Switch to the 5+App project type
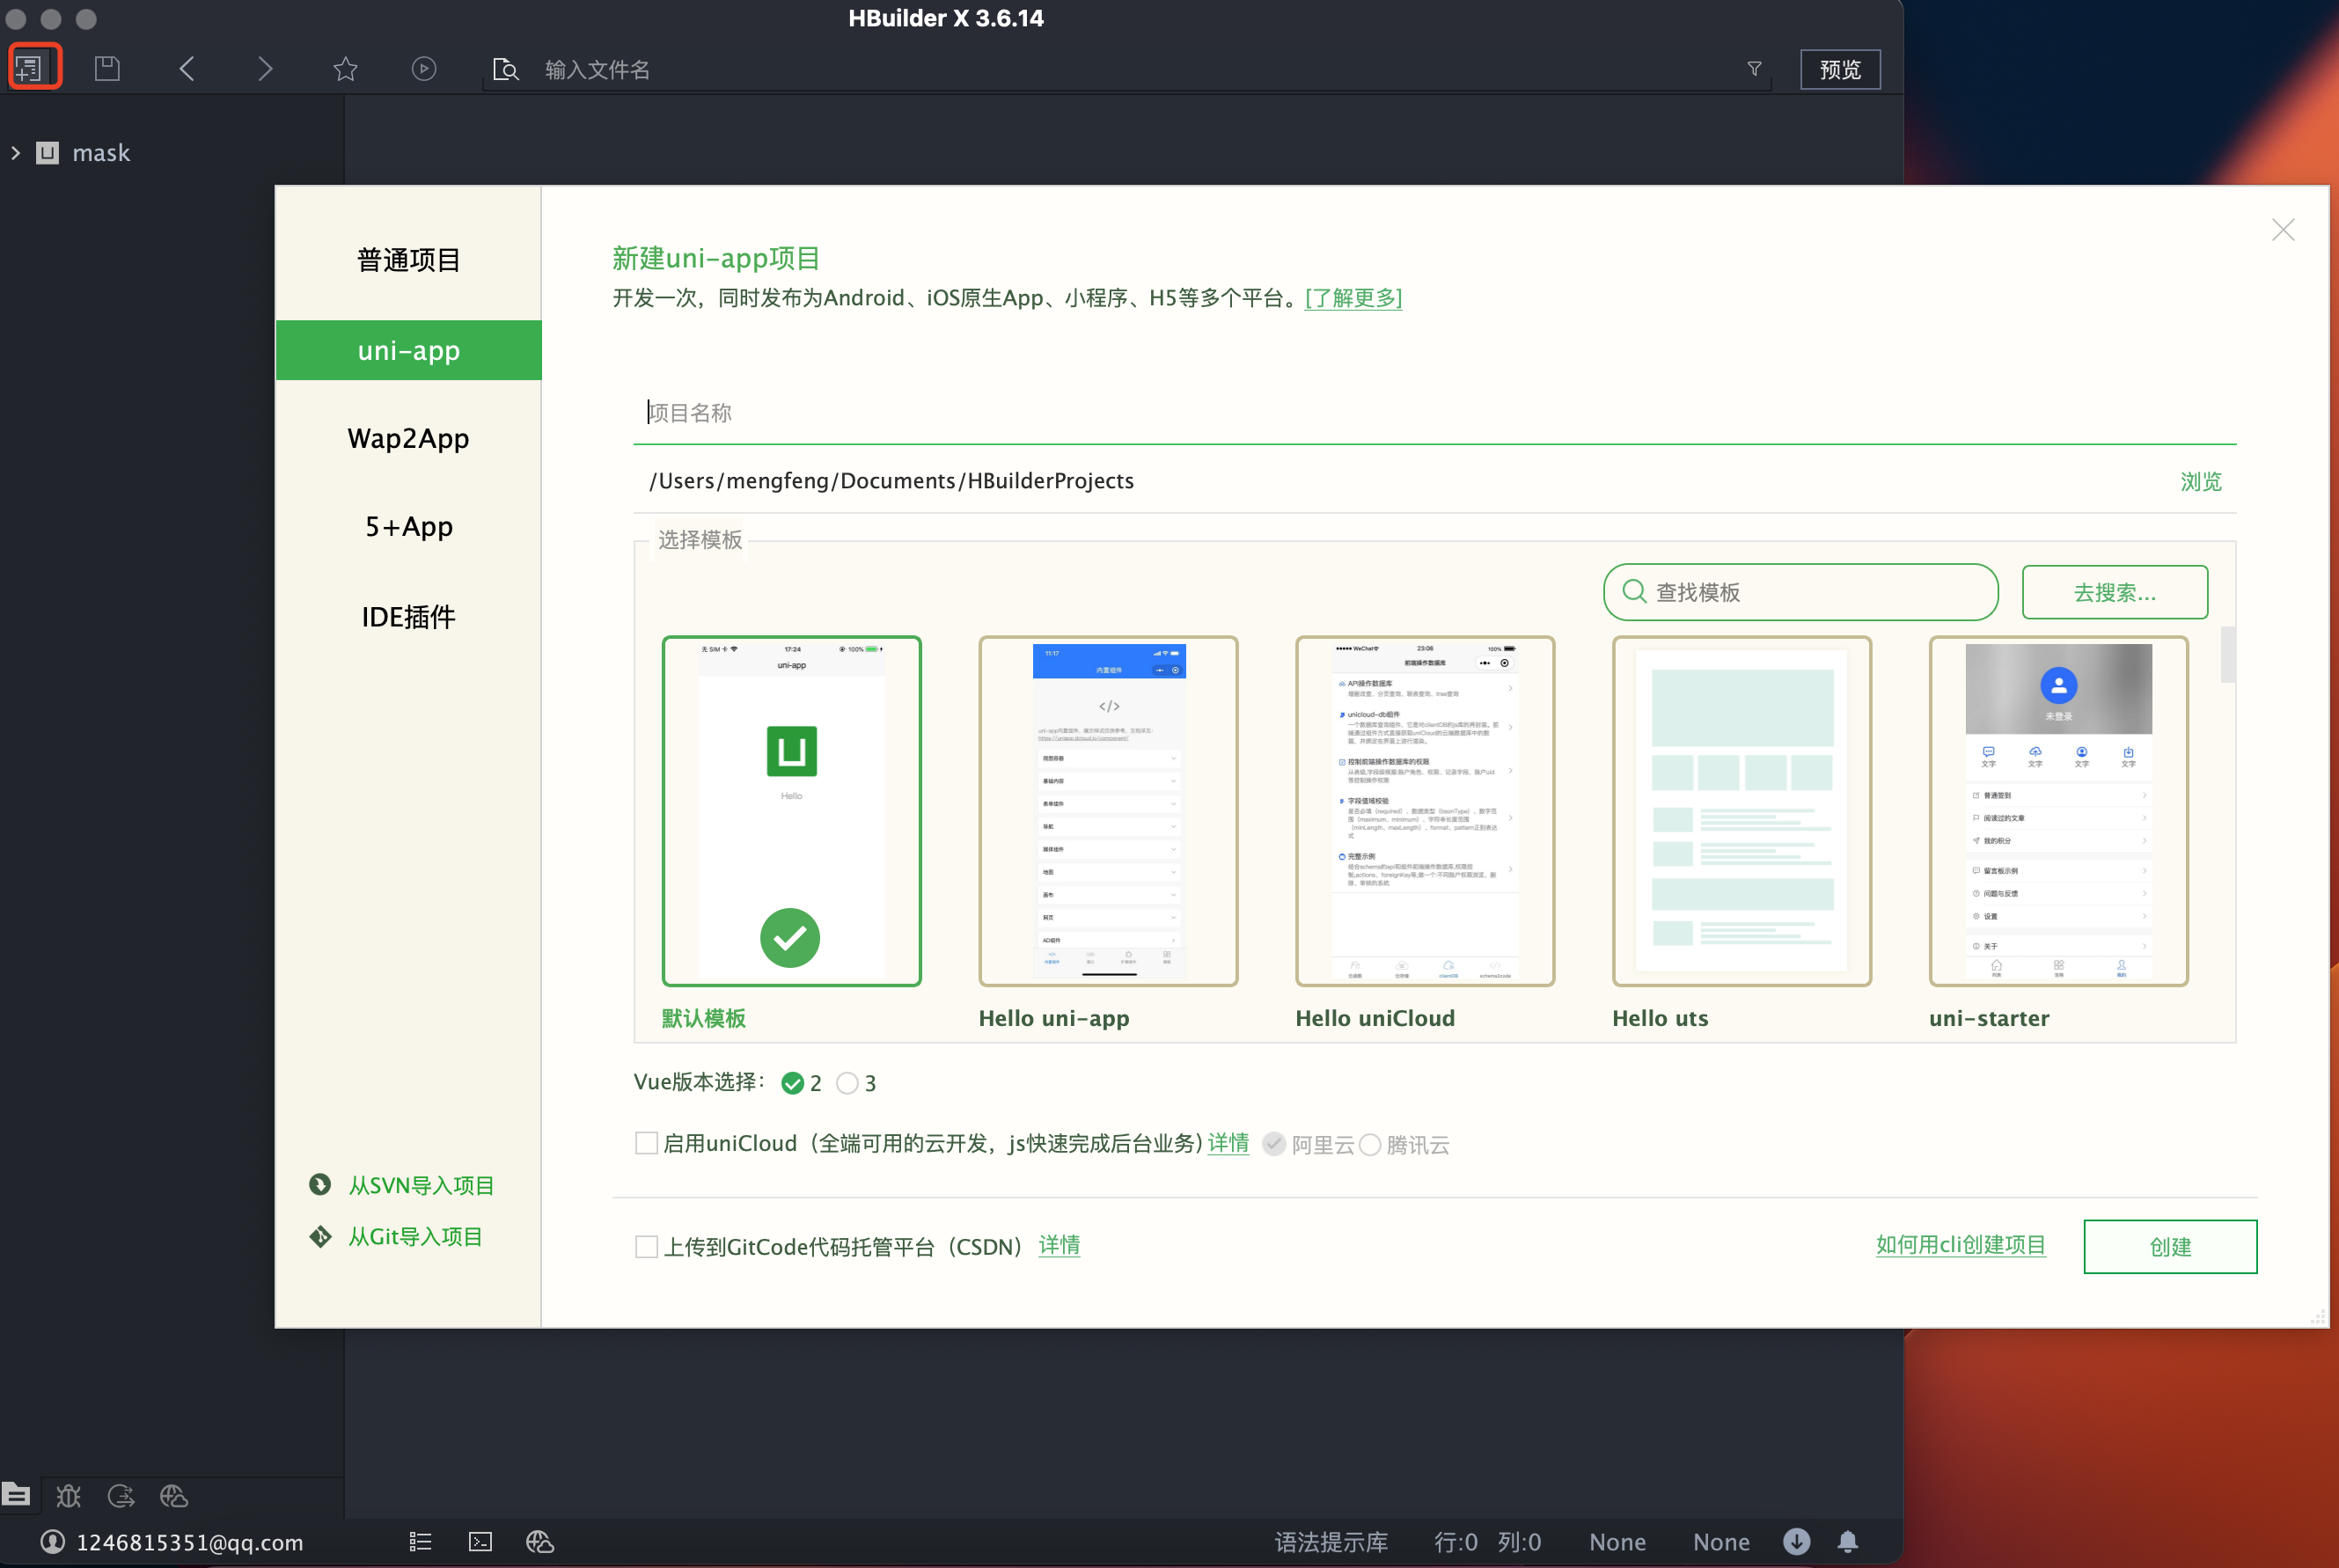This screenshot has width=2339, height=1568. [408, 527]
